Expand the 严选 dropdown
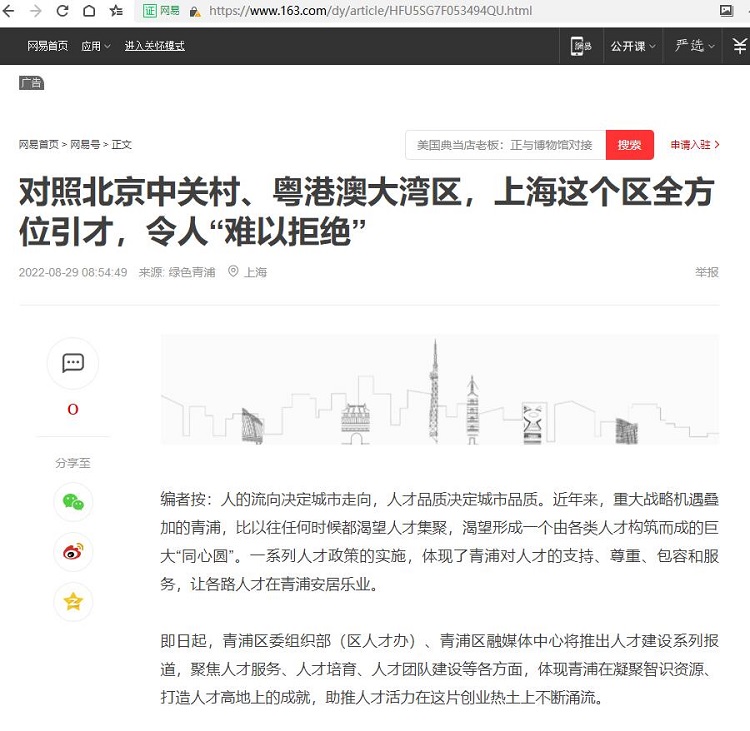750x731 pixels. click(694, 46)
